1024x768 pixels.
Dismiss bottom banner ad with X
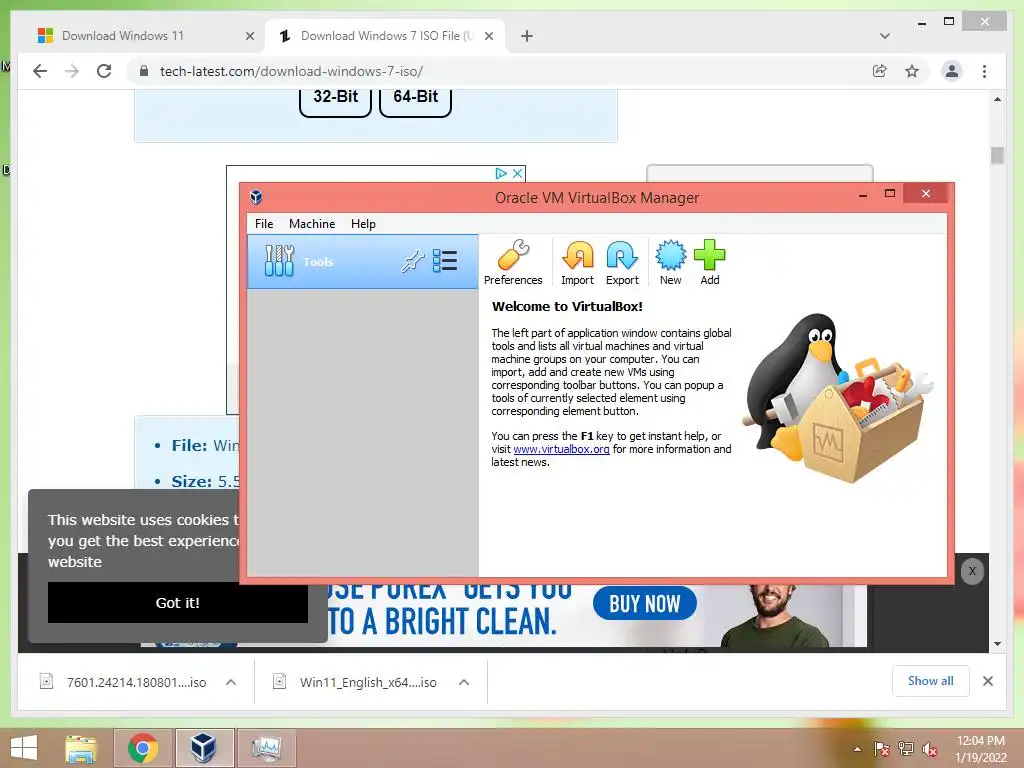tap(972, 571)
